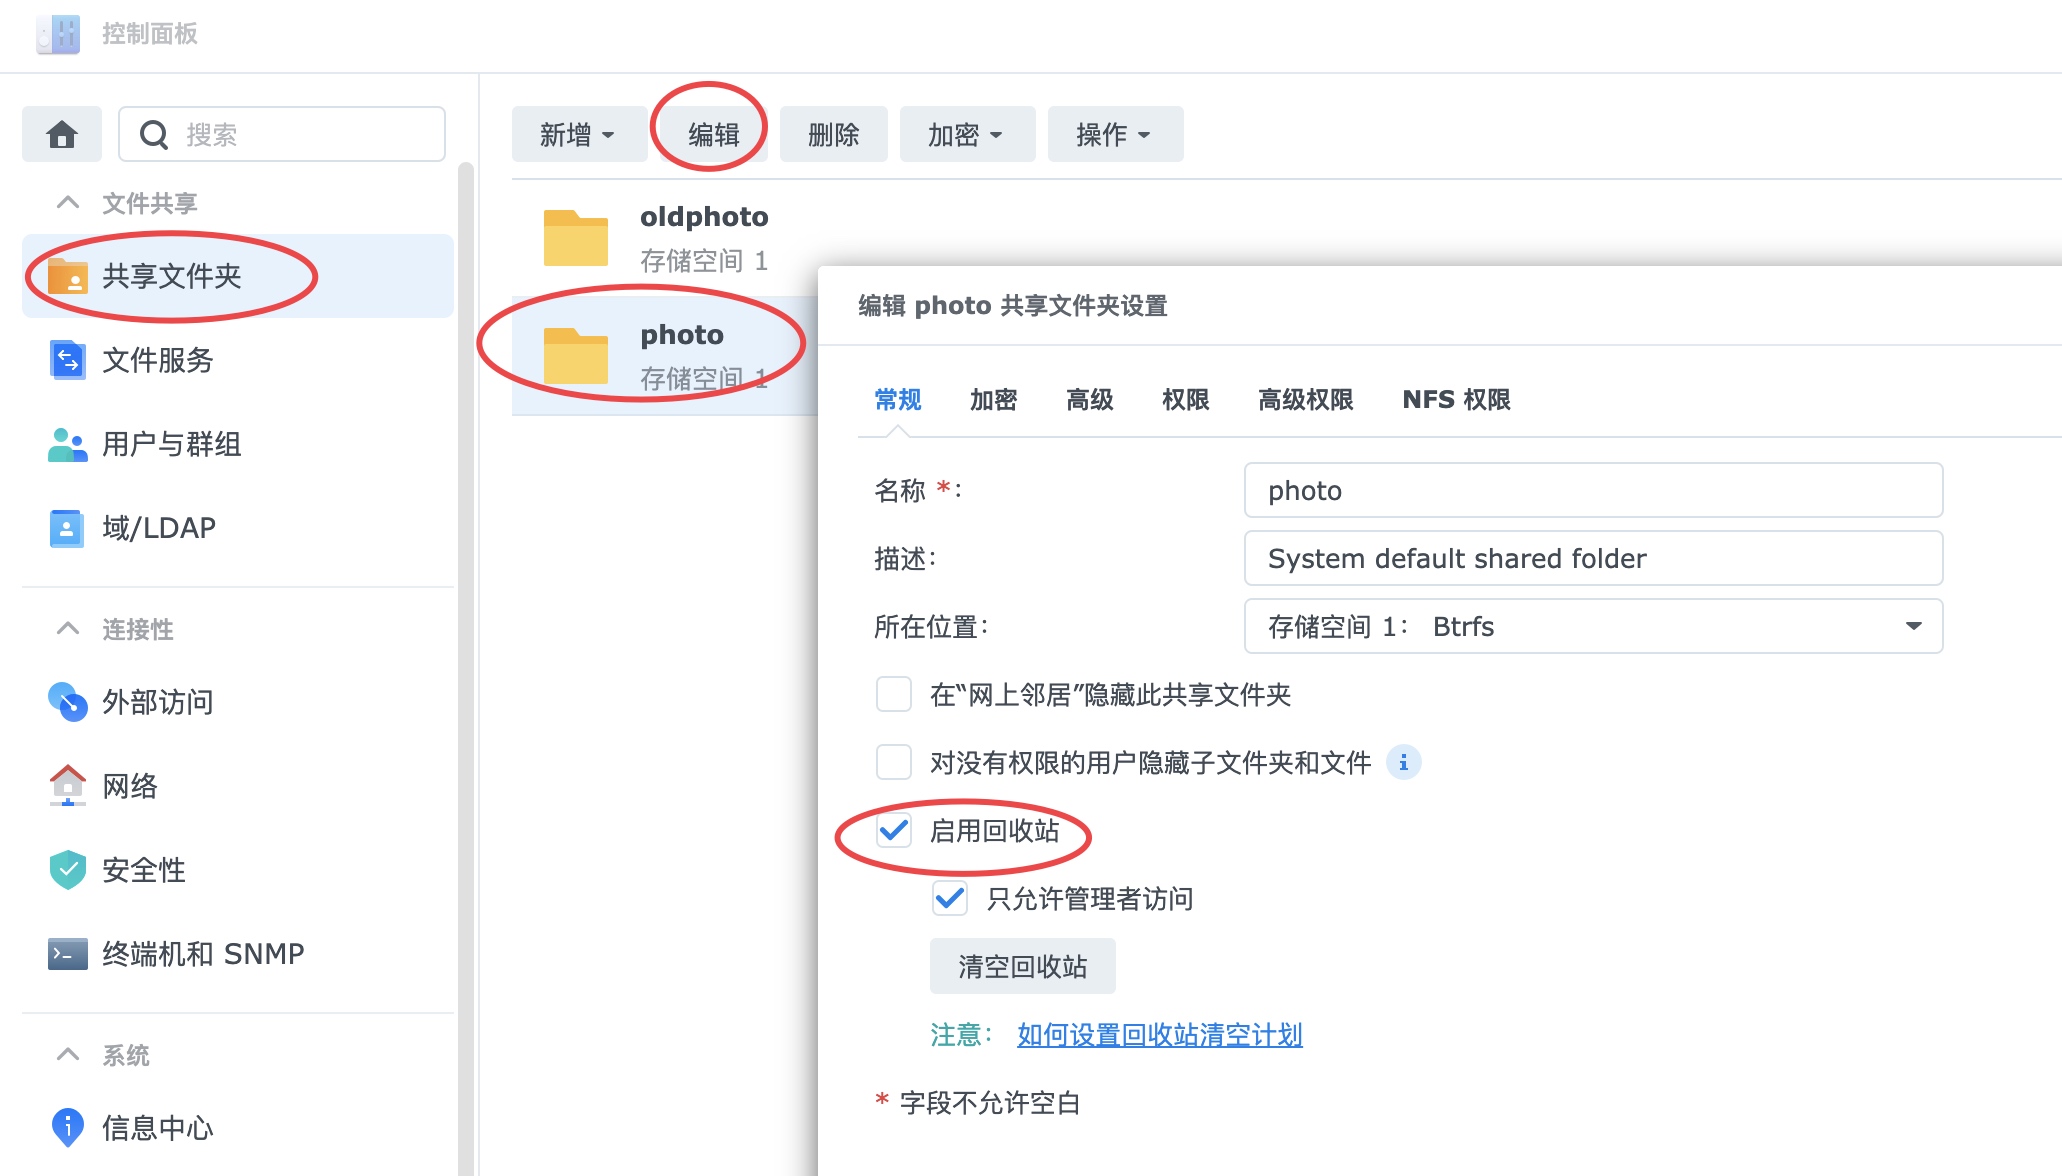Click the info icon beside 隐藏子文件夹和文件
This screenshot has width=2062, height=1176.
pyautogui.click(x=1404, y=763)
